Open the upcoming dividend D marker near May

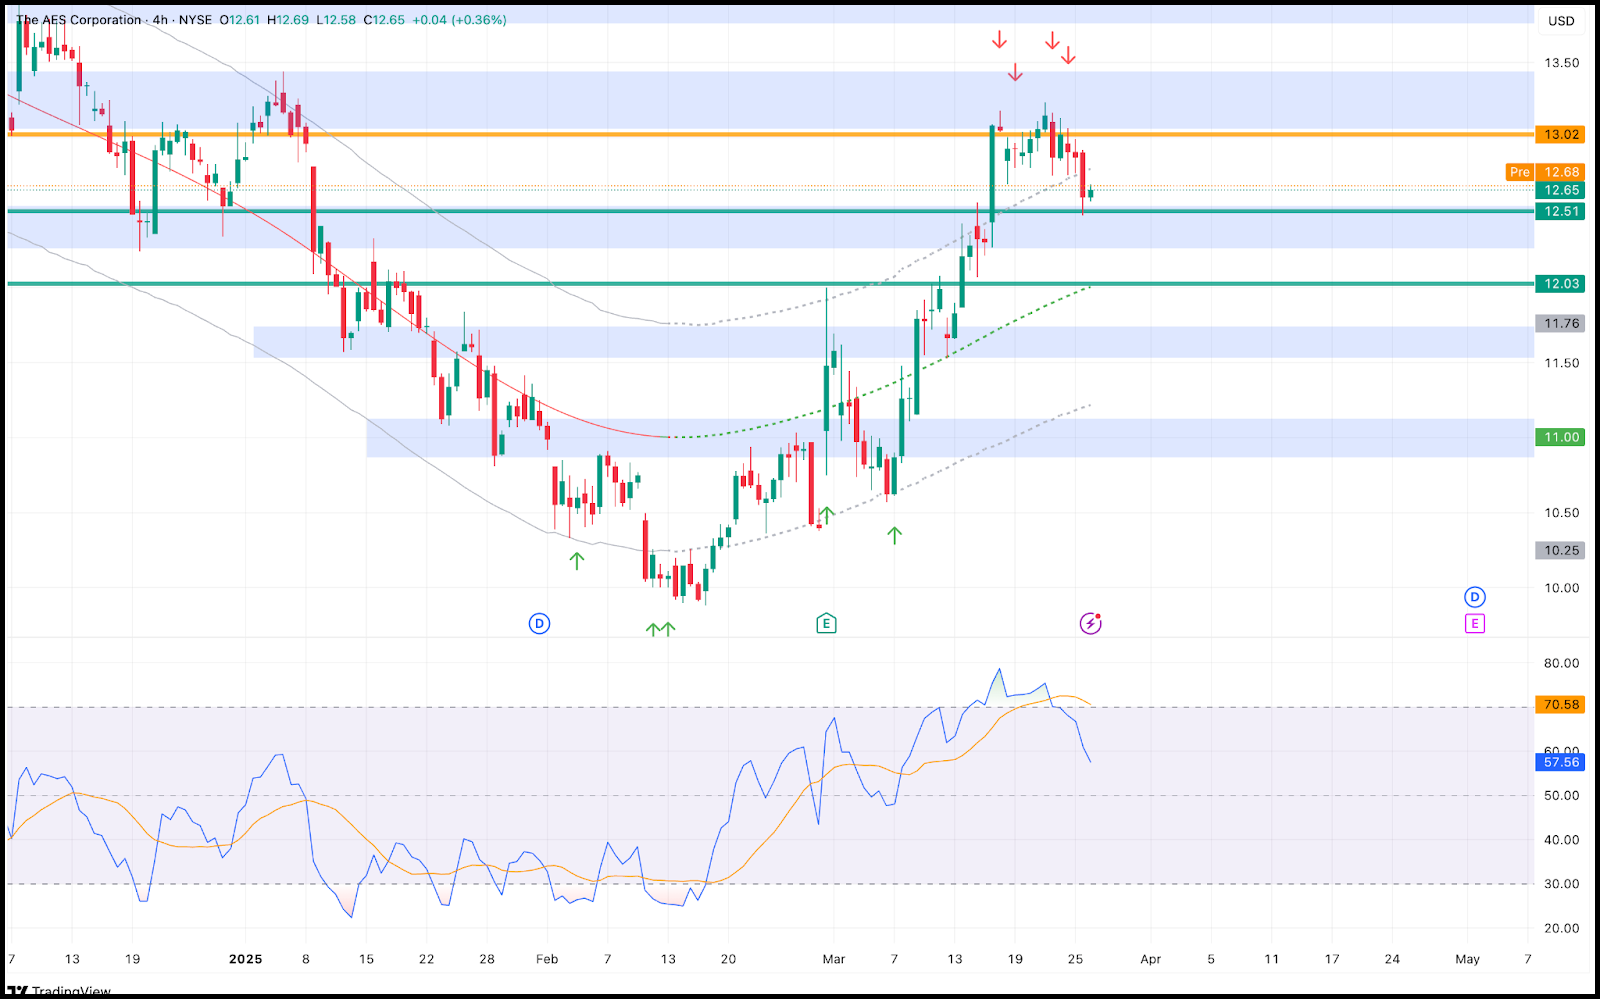(1474, 597)
